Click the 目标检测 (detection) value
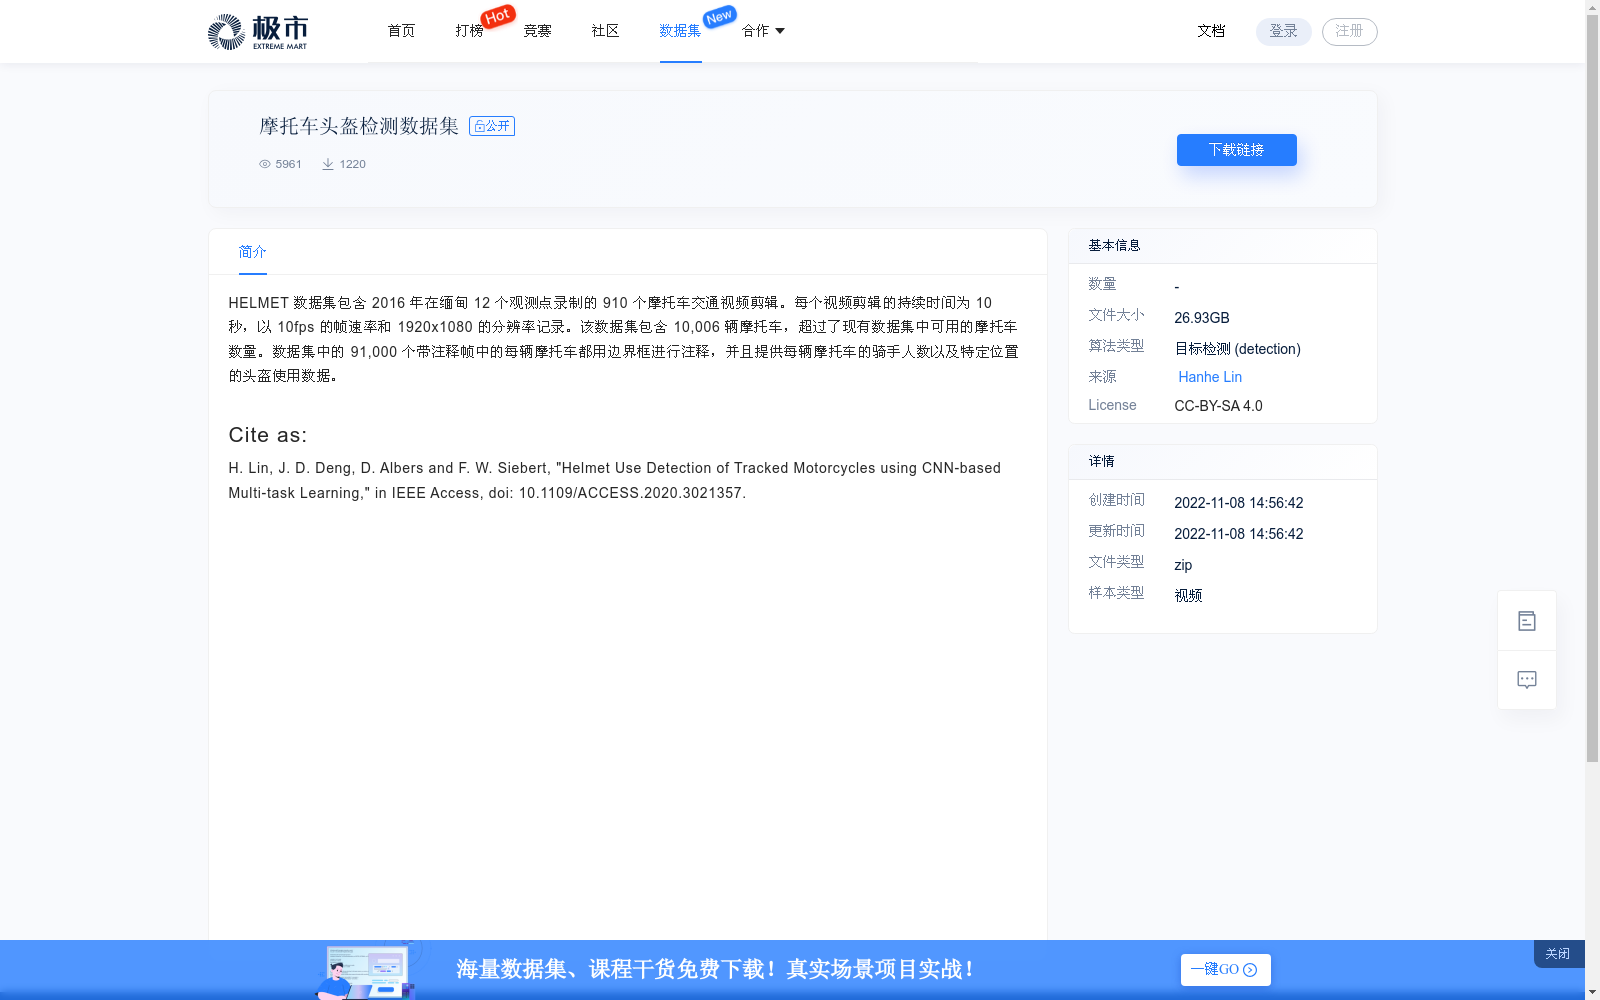 [1237, 349]
